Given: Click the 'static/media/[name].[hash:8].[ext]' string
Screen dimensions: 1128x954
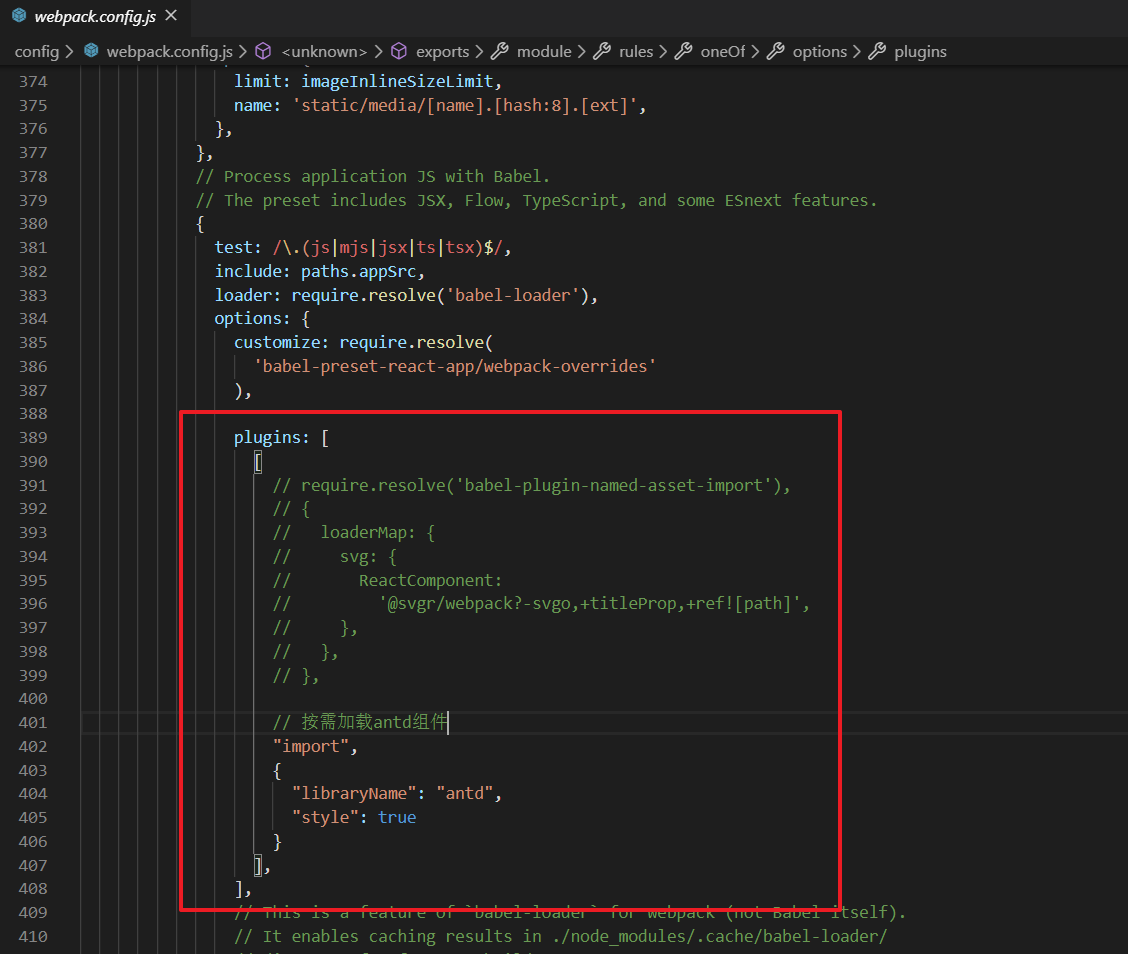Looking at the screenshot, I should click(x=465, y=105).
